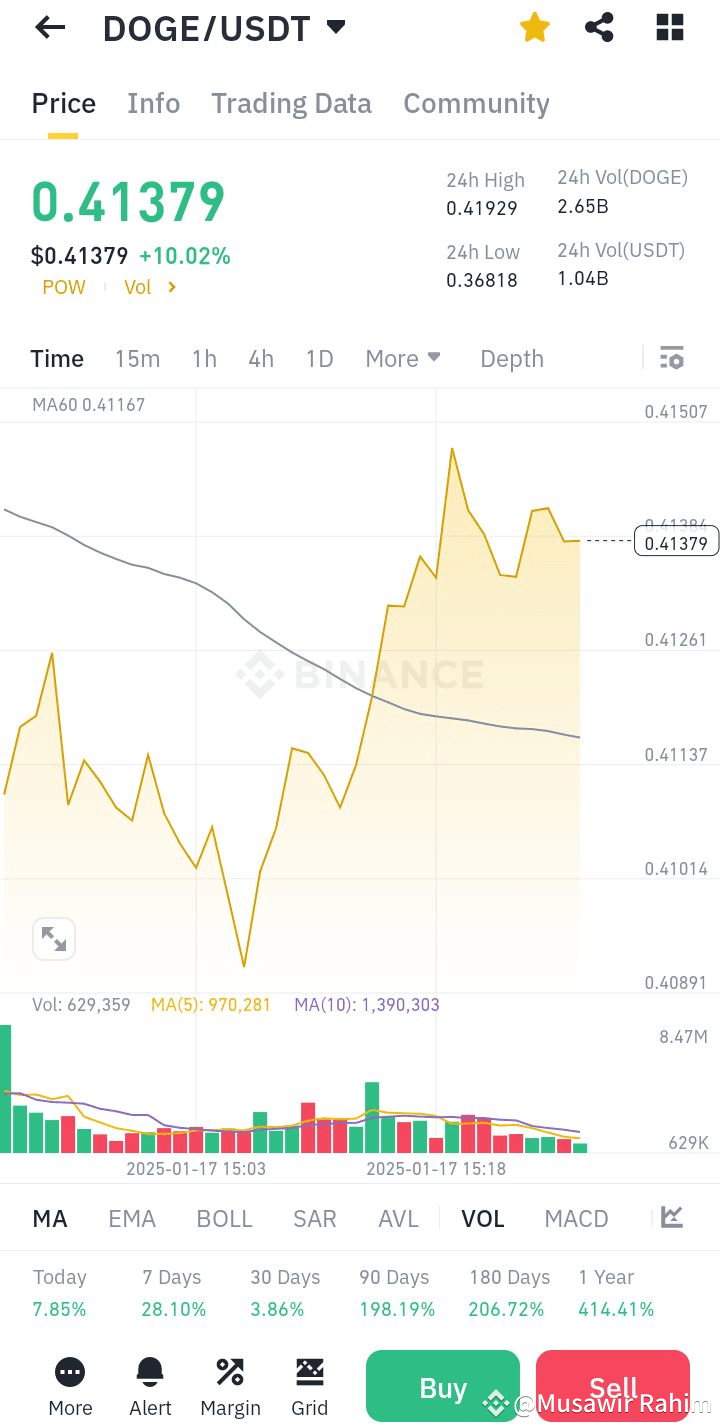Toggle the MACD indicator

click(576, 1219)
